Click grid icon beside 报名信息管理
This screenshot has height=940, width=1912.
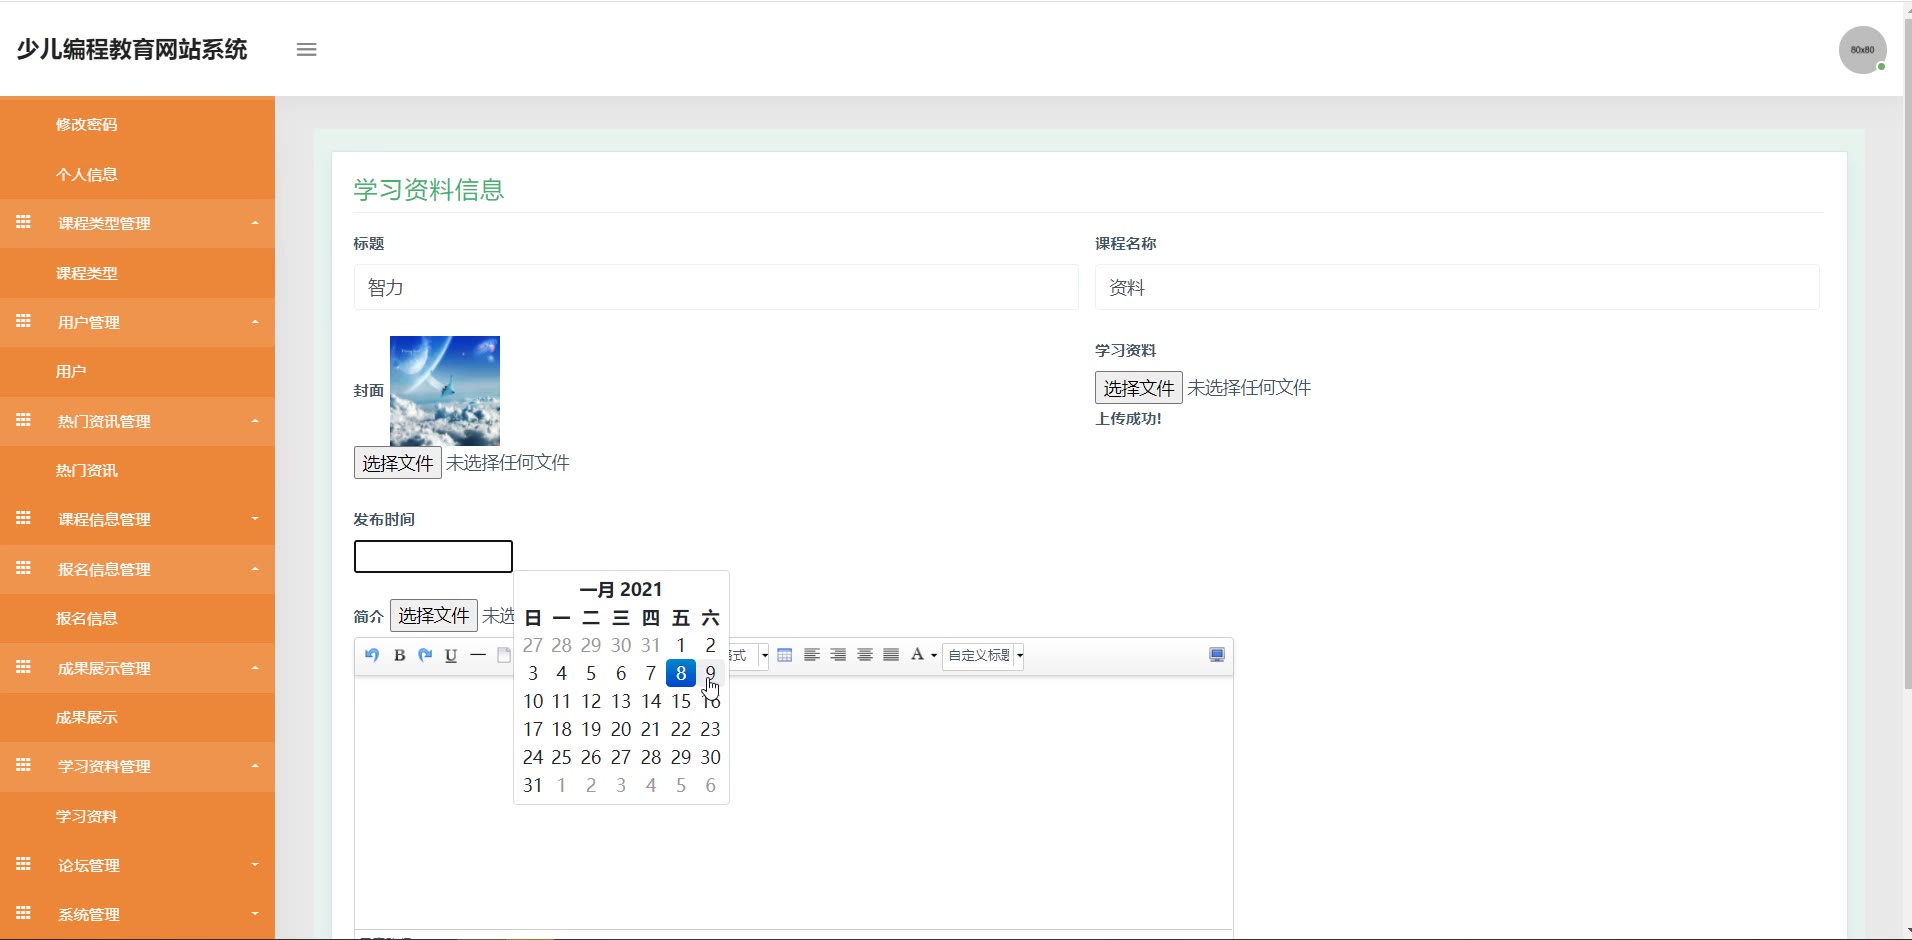[x=24, y=568]
